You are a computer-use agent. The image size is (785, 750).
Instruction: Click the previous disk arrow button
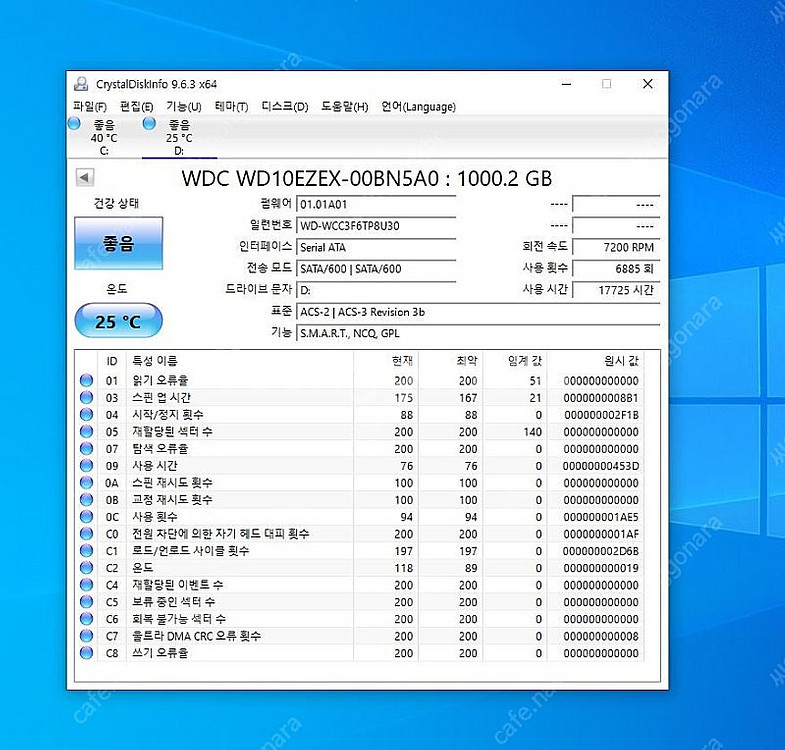coord(85,177)
